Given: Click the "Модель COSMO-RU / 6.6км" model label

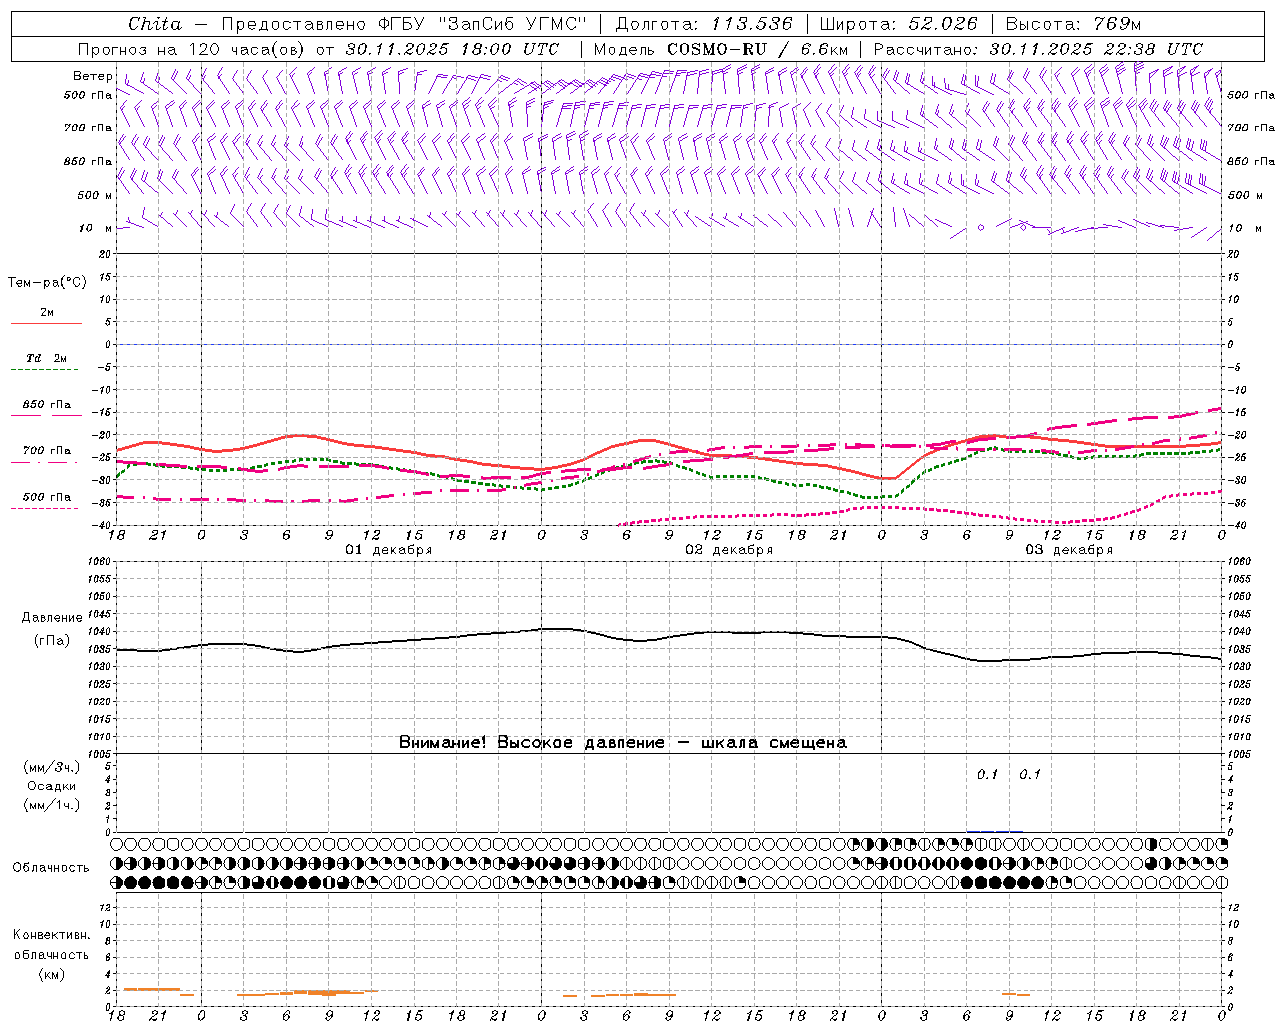Looking at the screenshot, I should (x=721, y=49).
